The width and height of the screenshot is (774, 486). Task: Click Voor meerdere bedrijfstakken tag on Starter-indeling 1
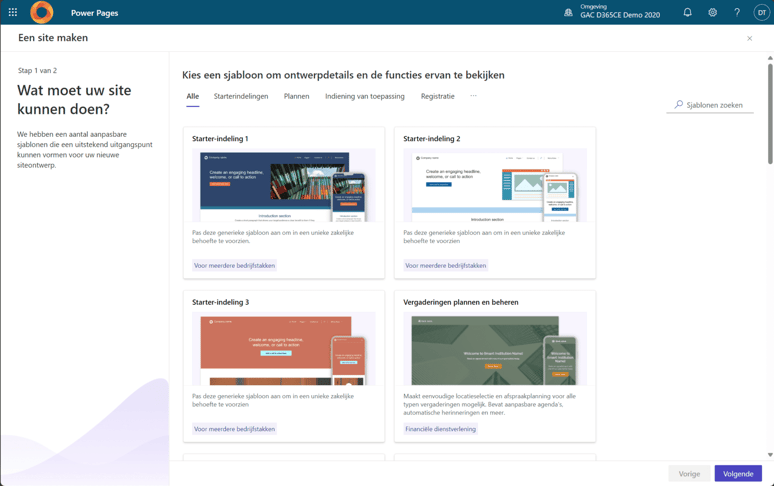point(234,265)
